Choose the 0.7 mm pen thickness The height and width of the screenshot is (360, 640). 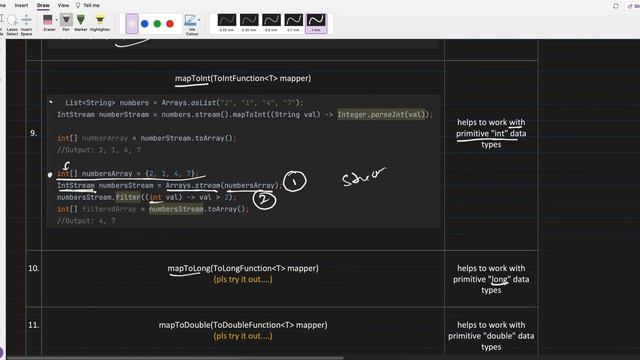pos(293,22)
